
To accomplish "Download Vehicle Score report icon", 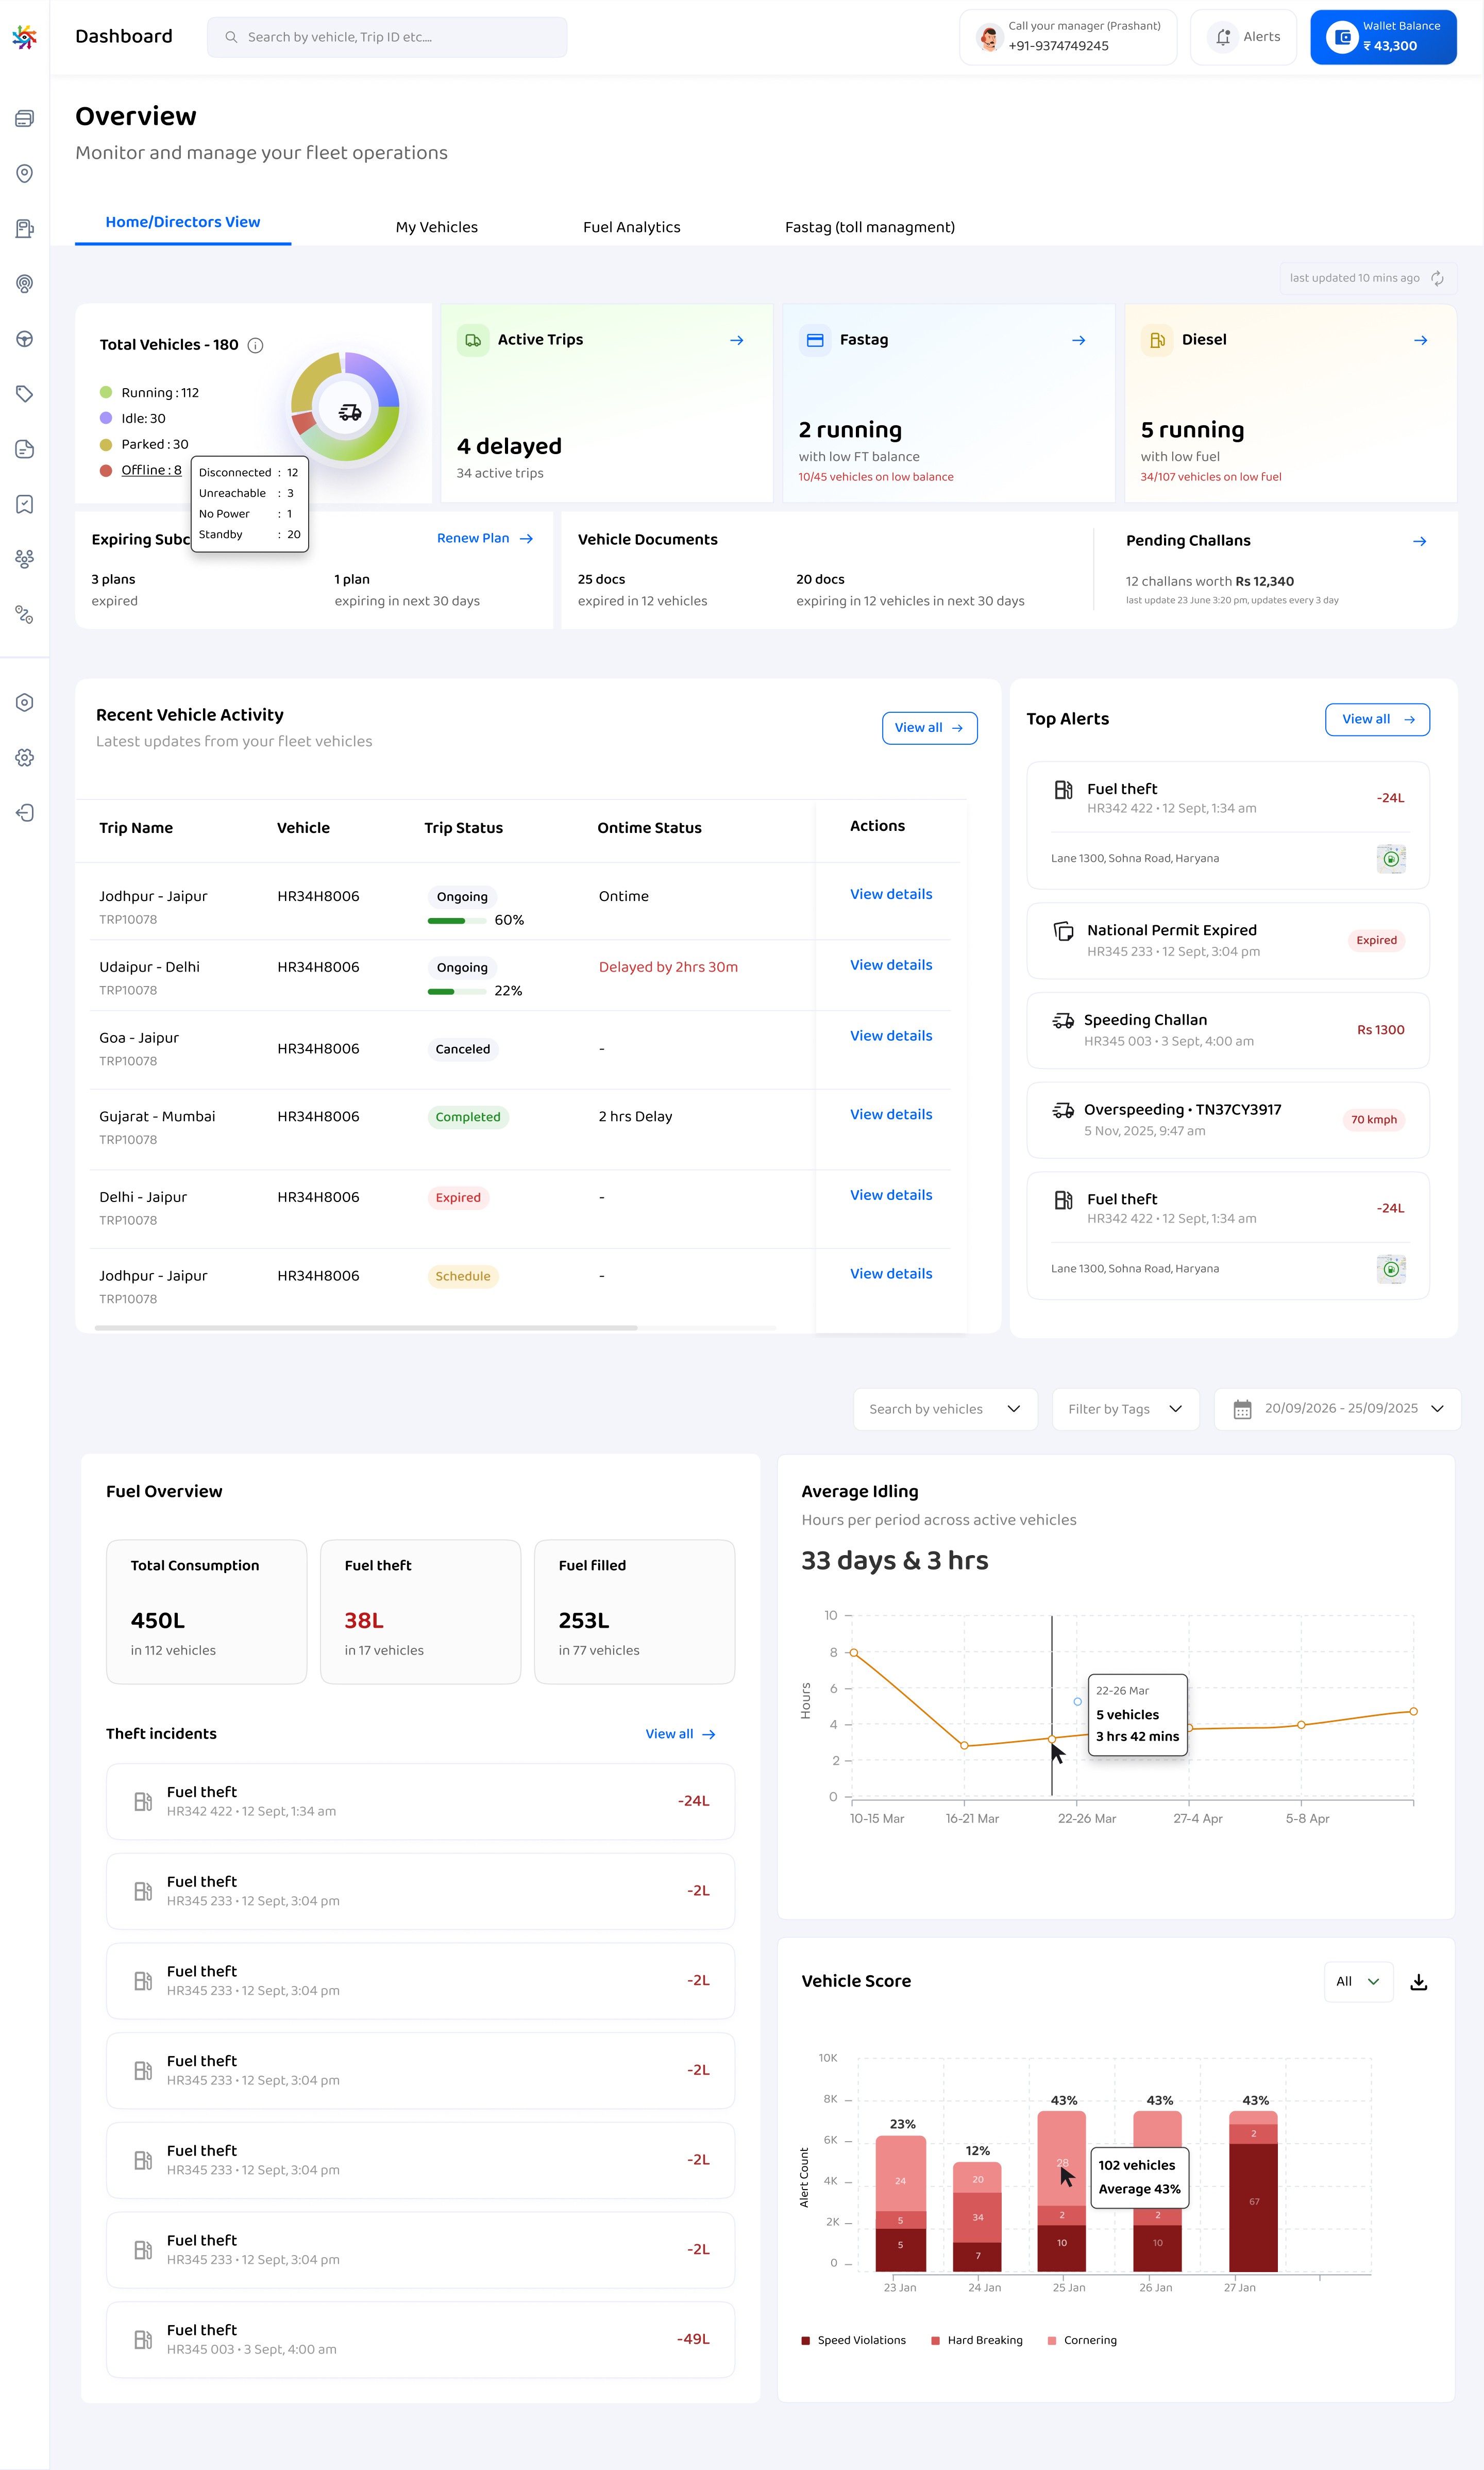I will [x=1418, y=1981].
